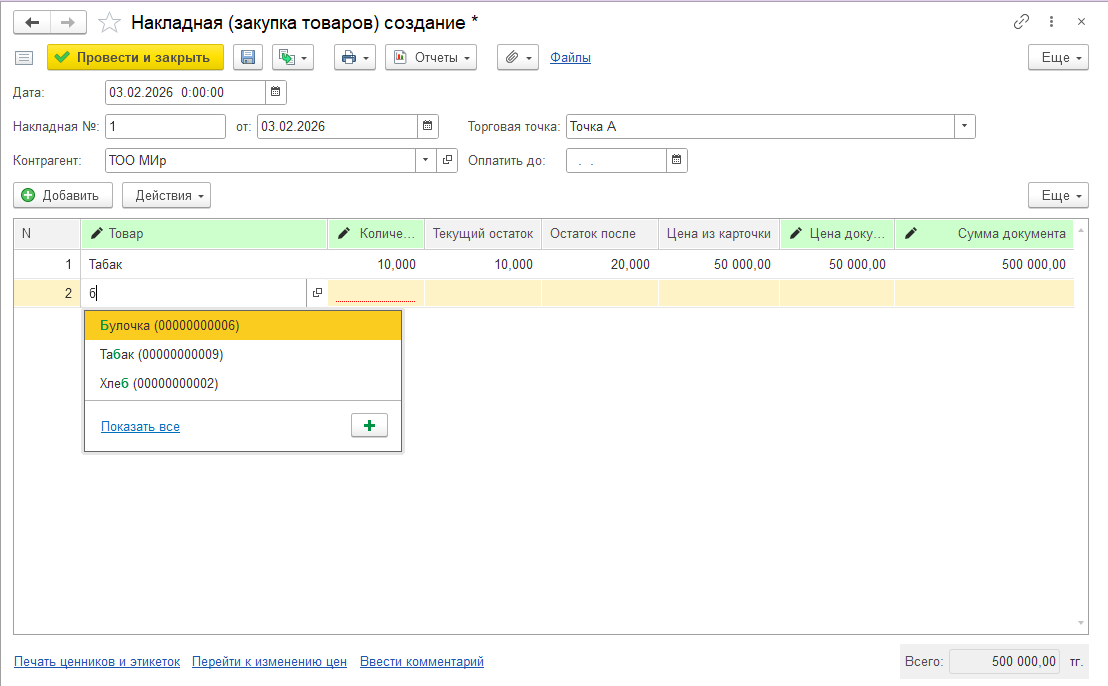
Task: Open the Действия menu
Action: click(166, 196)
